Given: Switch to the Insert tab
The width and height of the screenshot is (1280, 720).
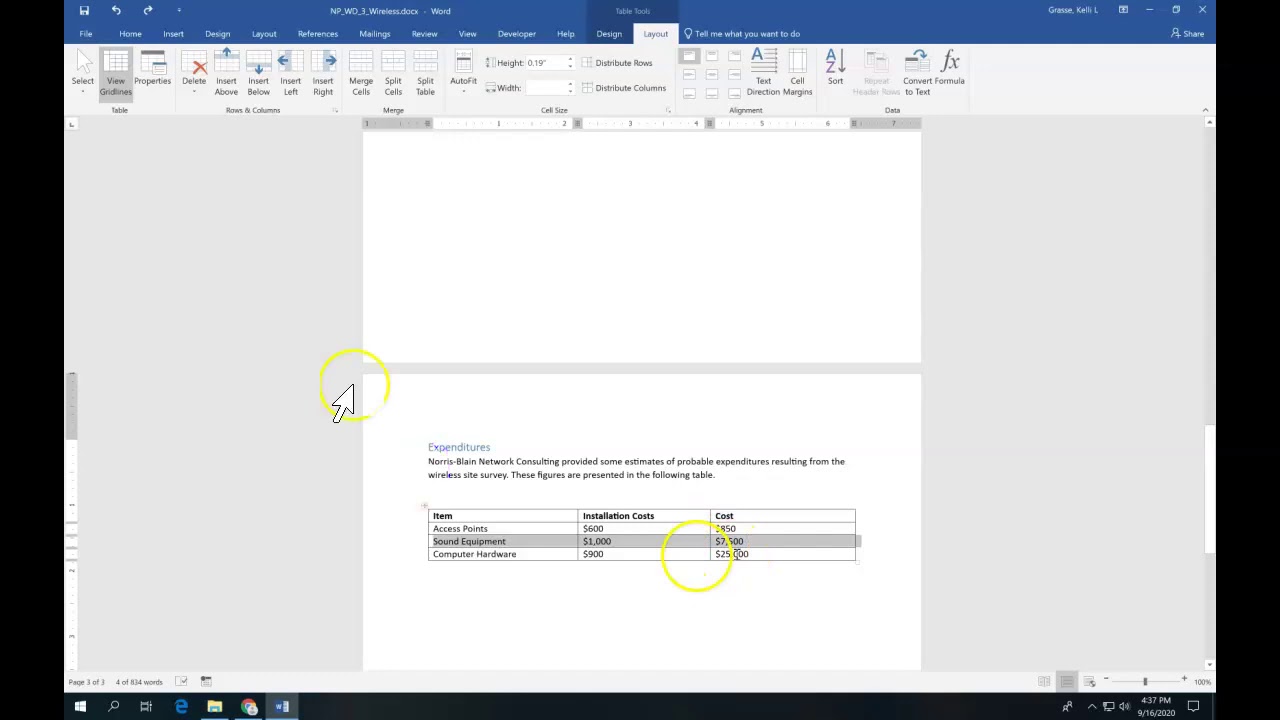Looking at the screenshot, I should [173, 33].
